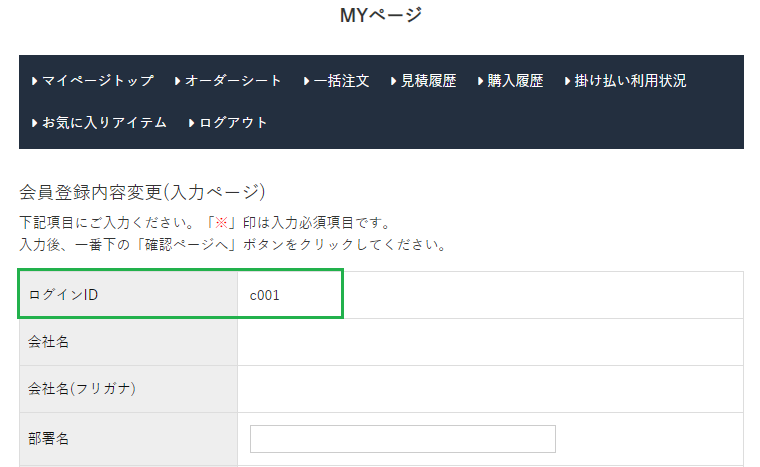Click the arrow icon before ログアウト
The height and width of the screenshot is (467, 760).
(191, 123)
